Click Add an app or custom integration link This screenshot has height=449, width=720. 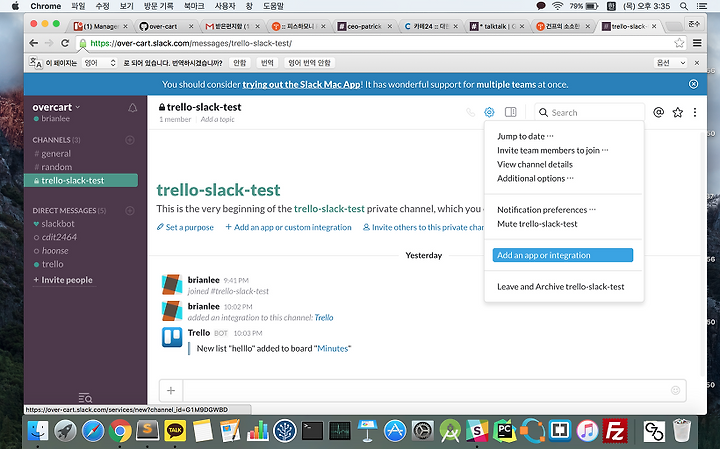click(x=288, y=227)
